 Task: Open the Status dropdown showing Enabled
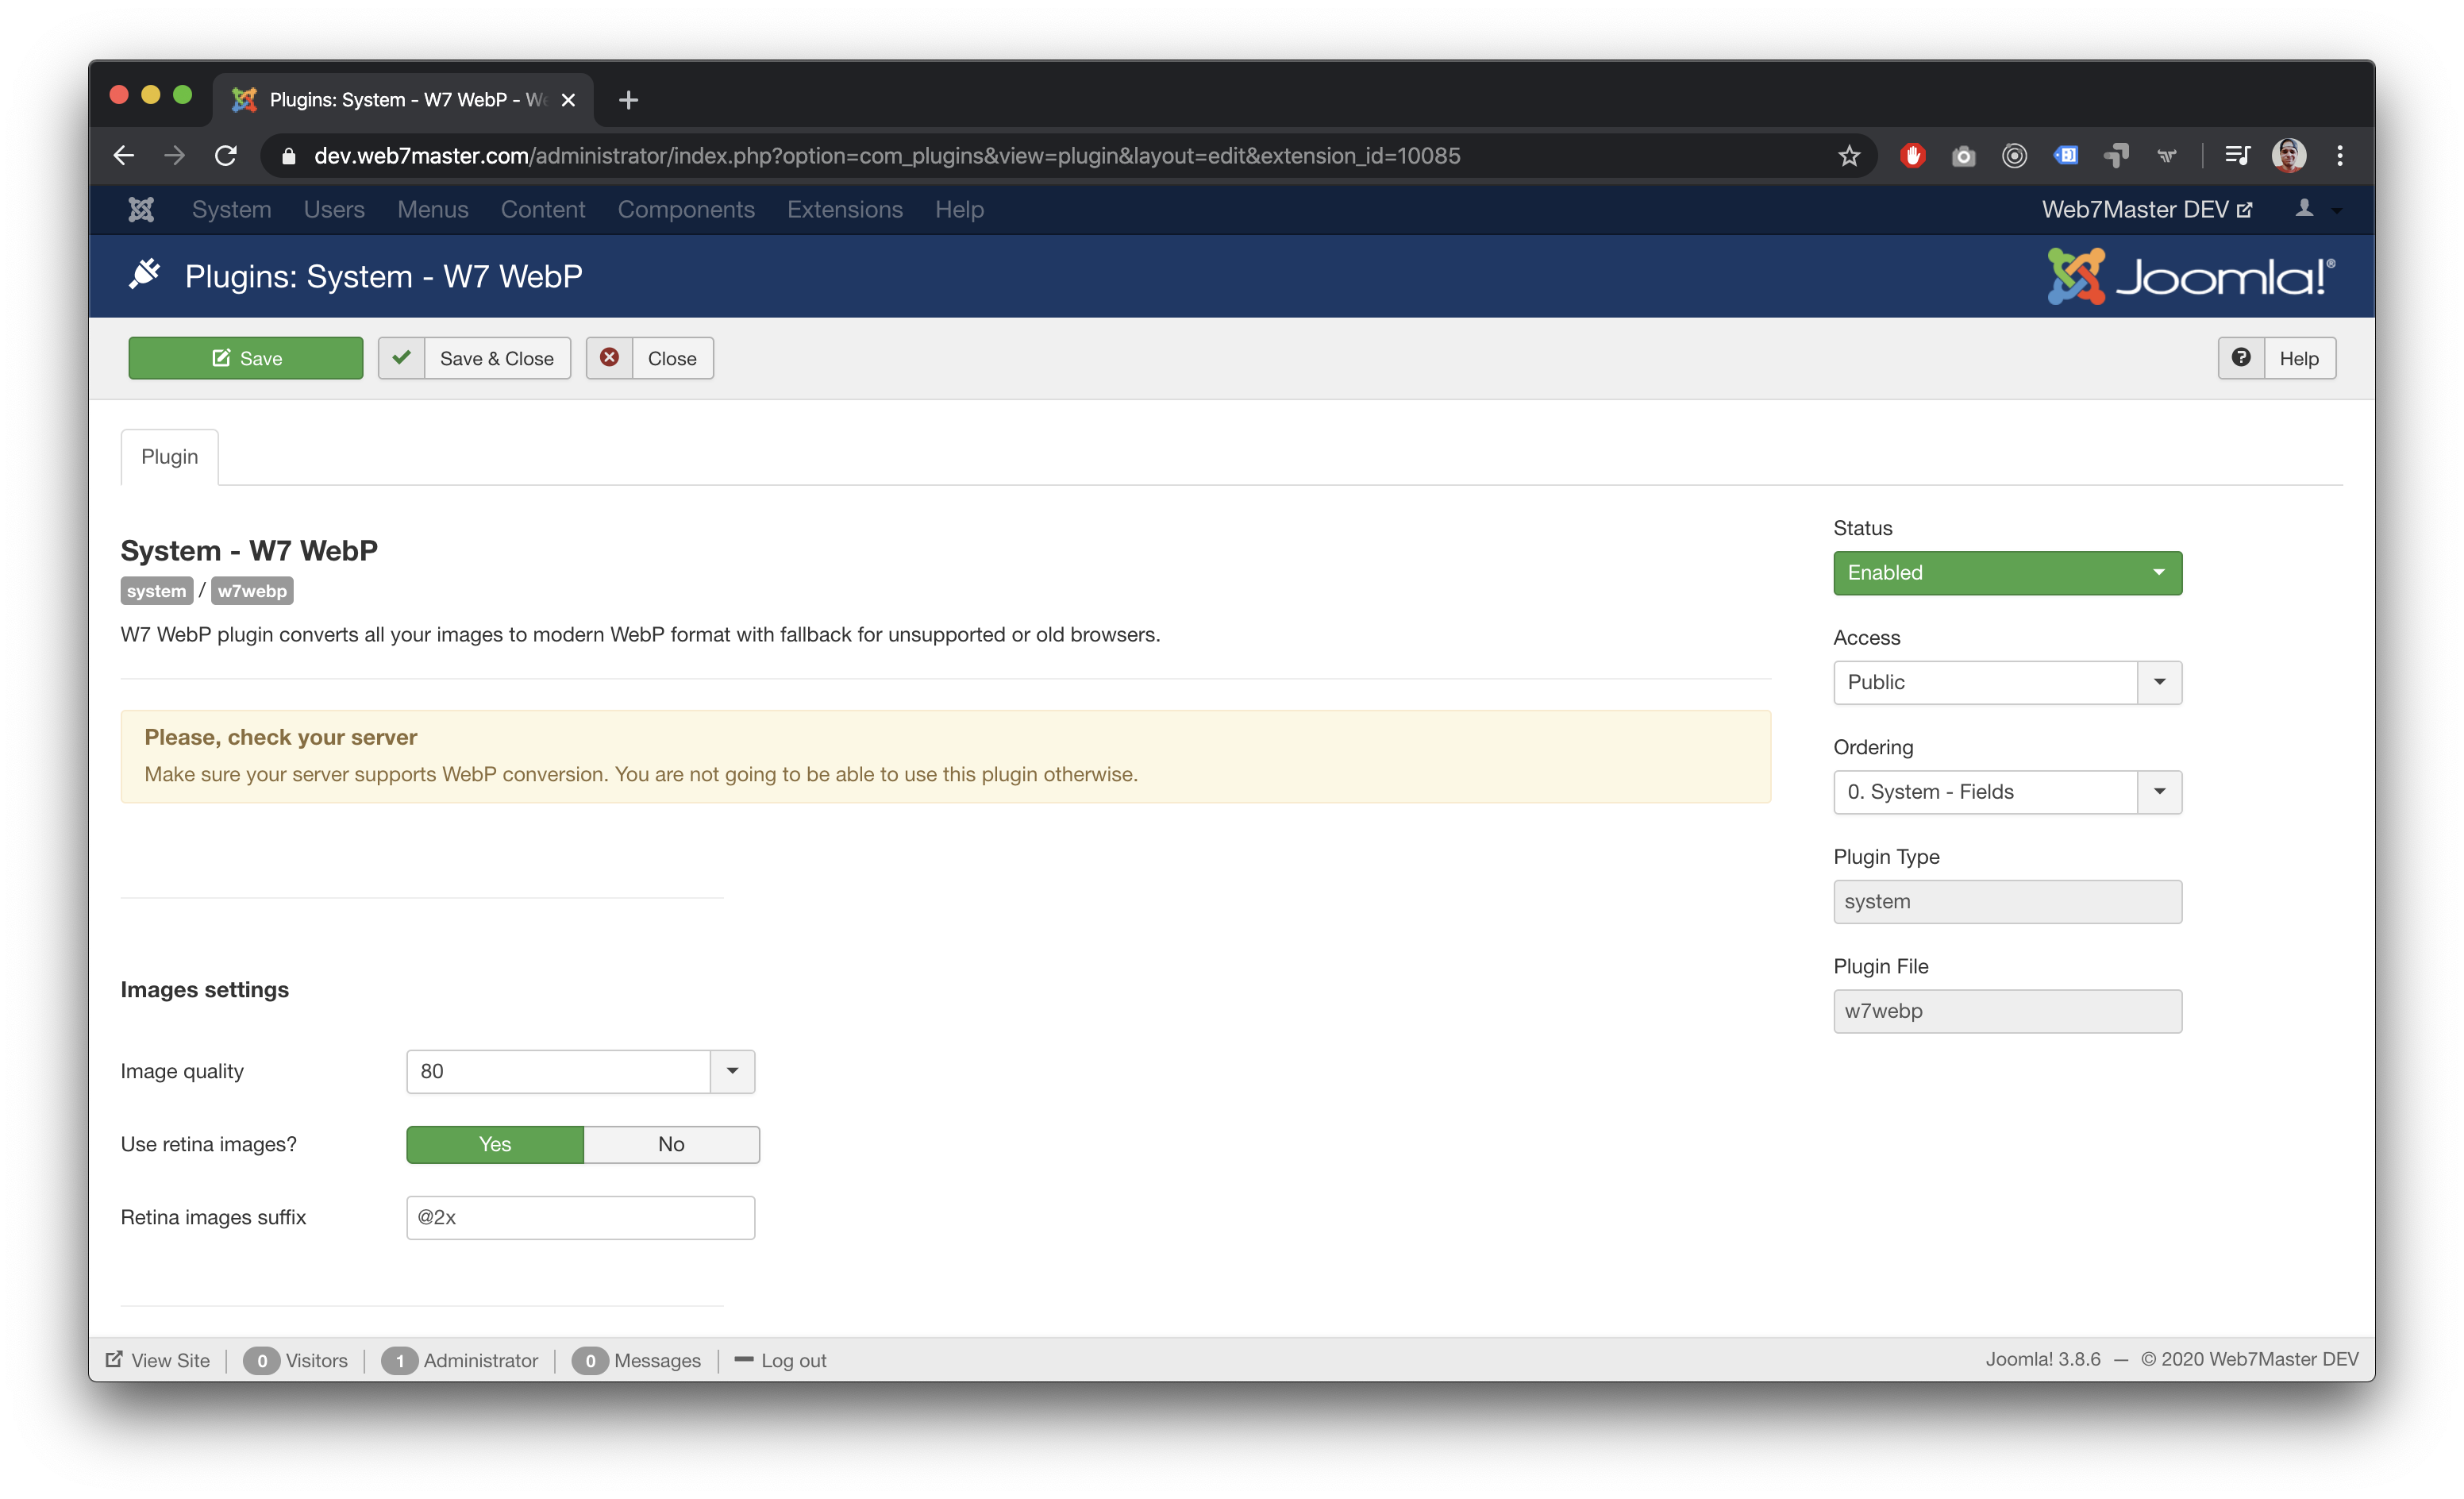pyautogui.click(x=2007, y=572)
